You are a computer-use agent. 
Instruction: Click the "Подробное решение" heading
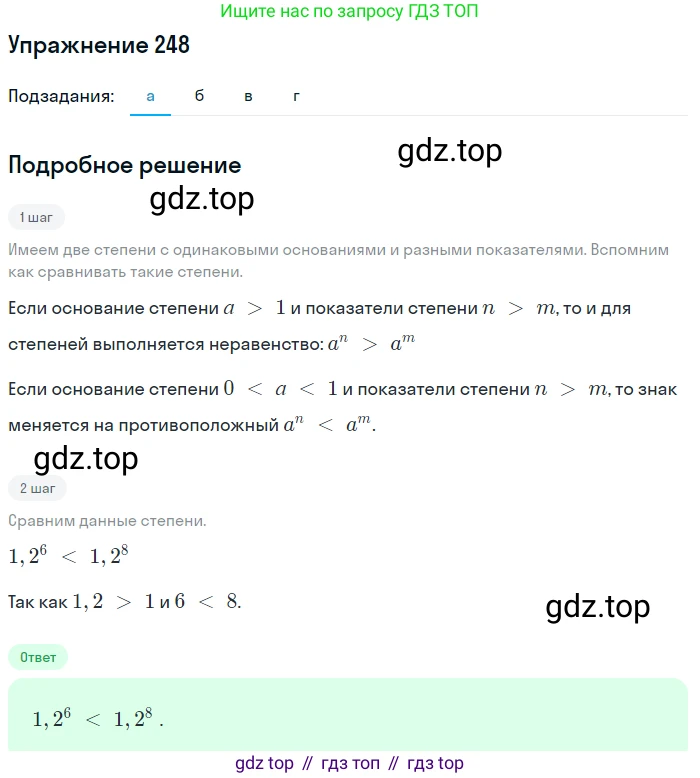(124, 165)
